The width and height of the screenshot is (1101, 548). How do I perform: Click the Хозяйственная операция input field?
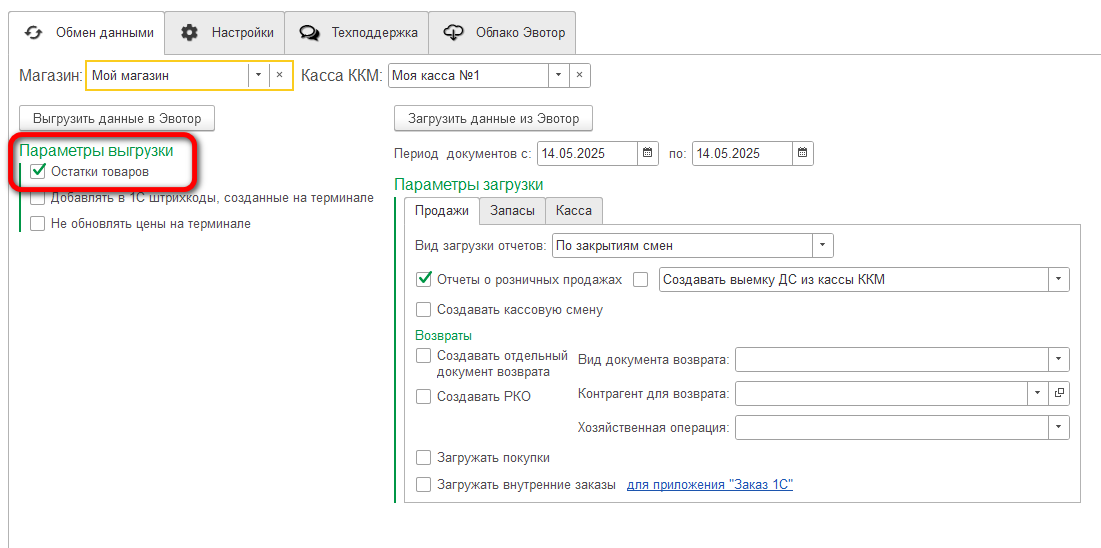pyautogui.click(x=892, y=427)
